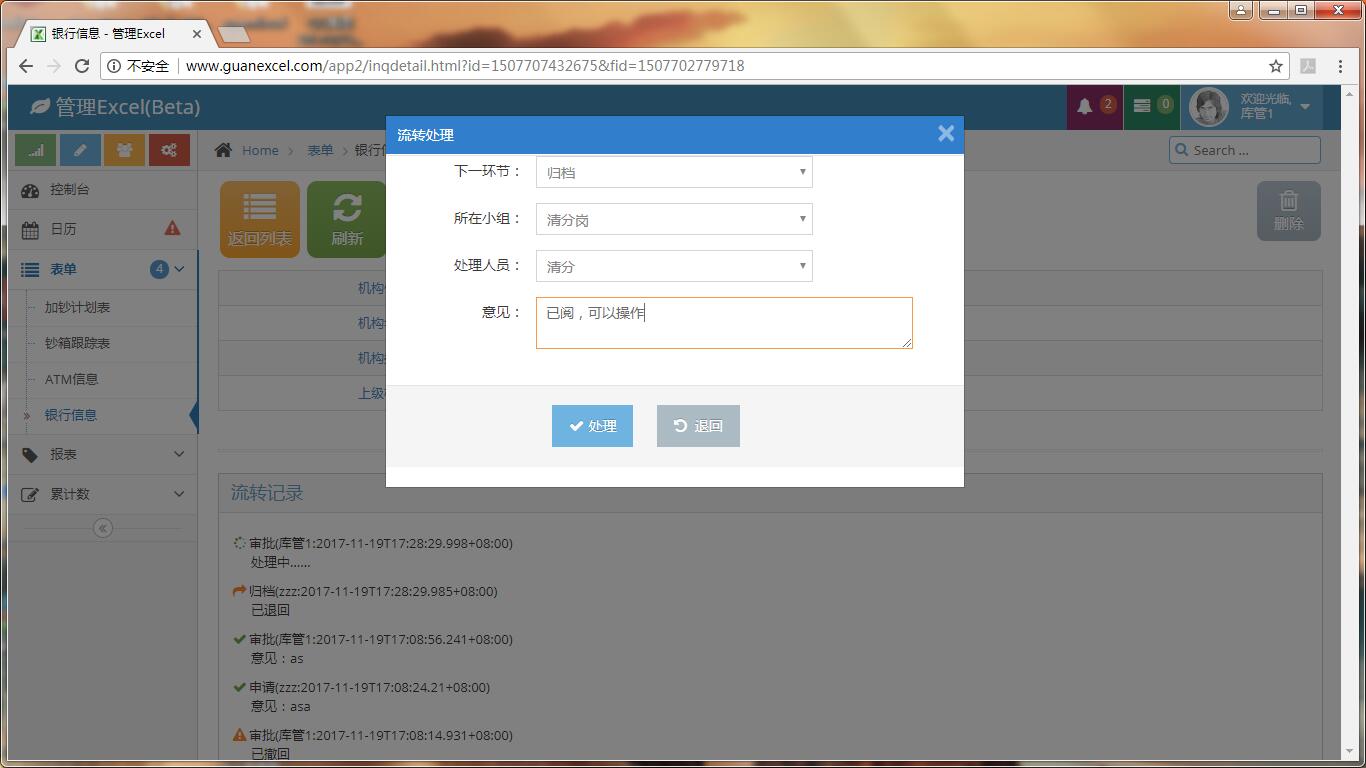Click the red settings gears icon

pos(169,150)
